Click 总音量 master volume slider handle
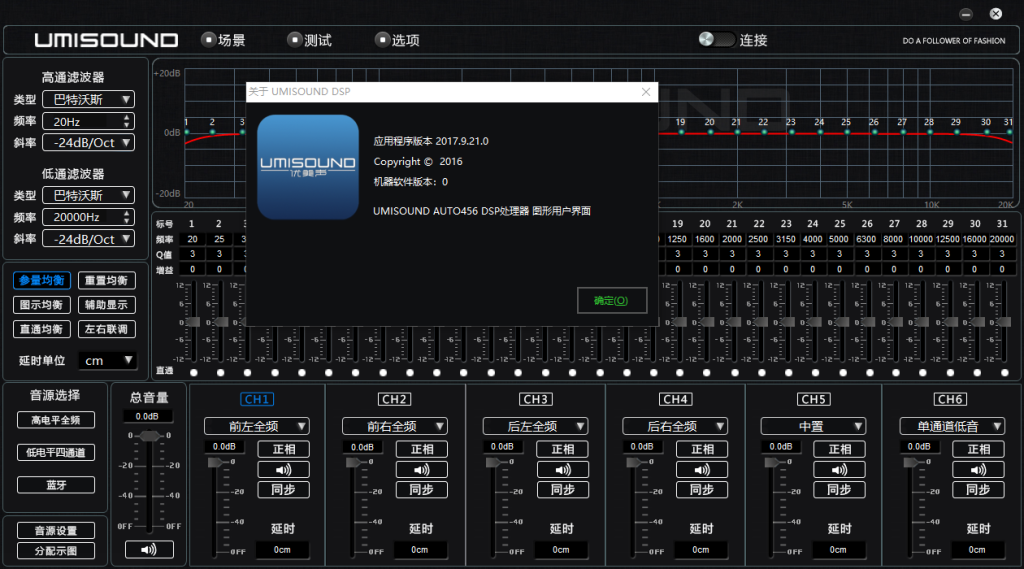 (150, 436)
